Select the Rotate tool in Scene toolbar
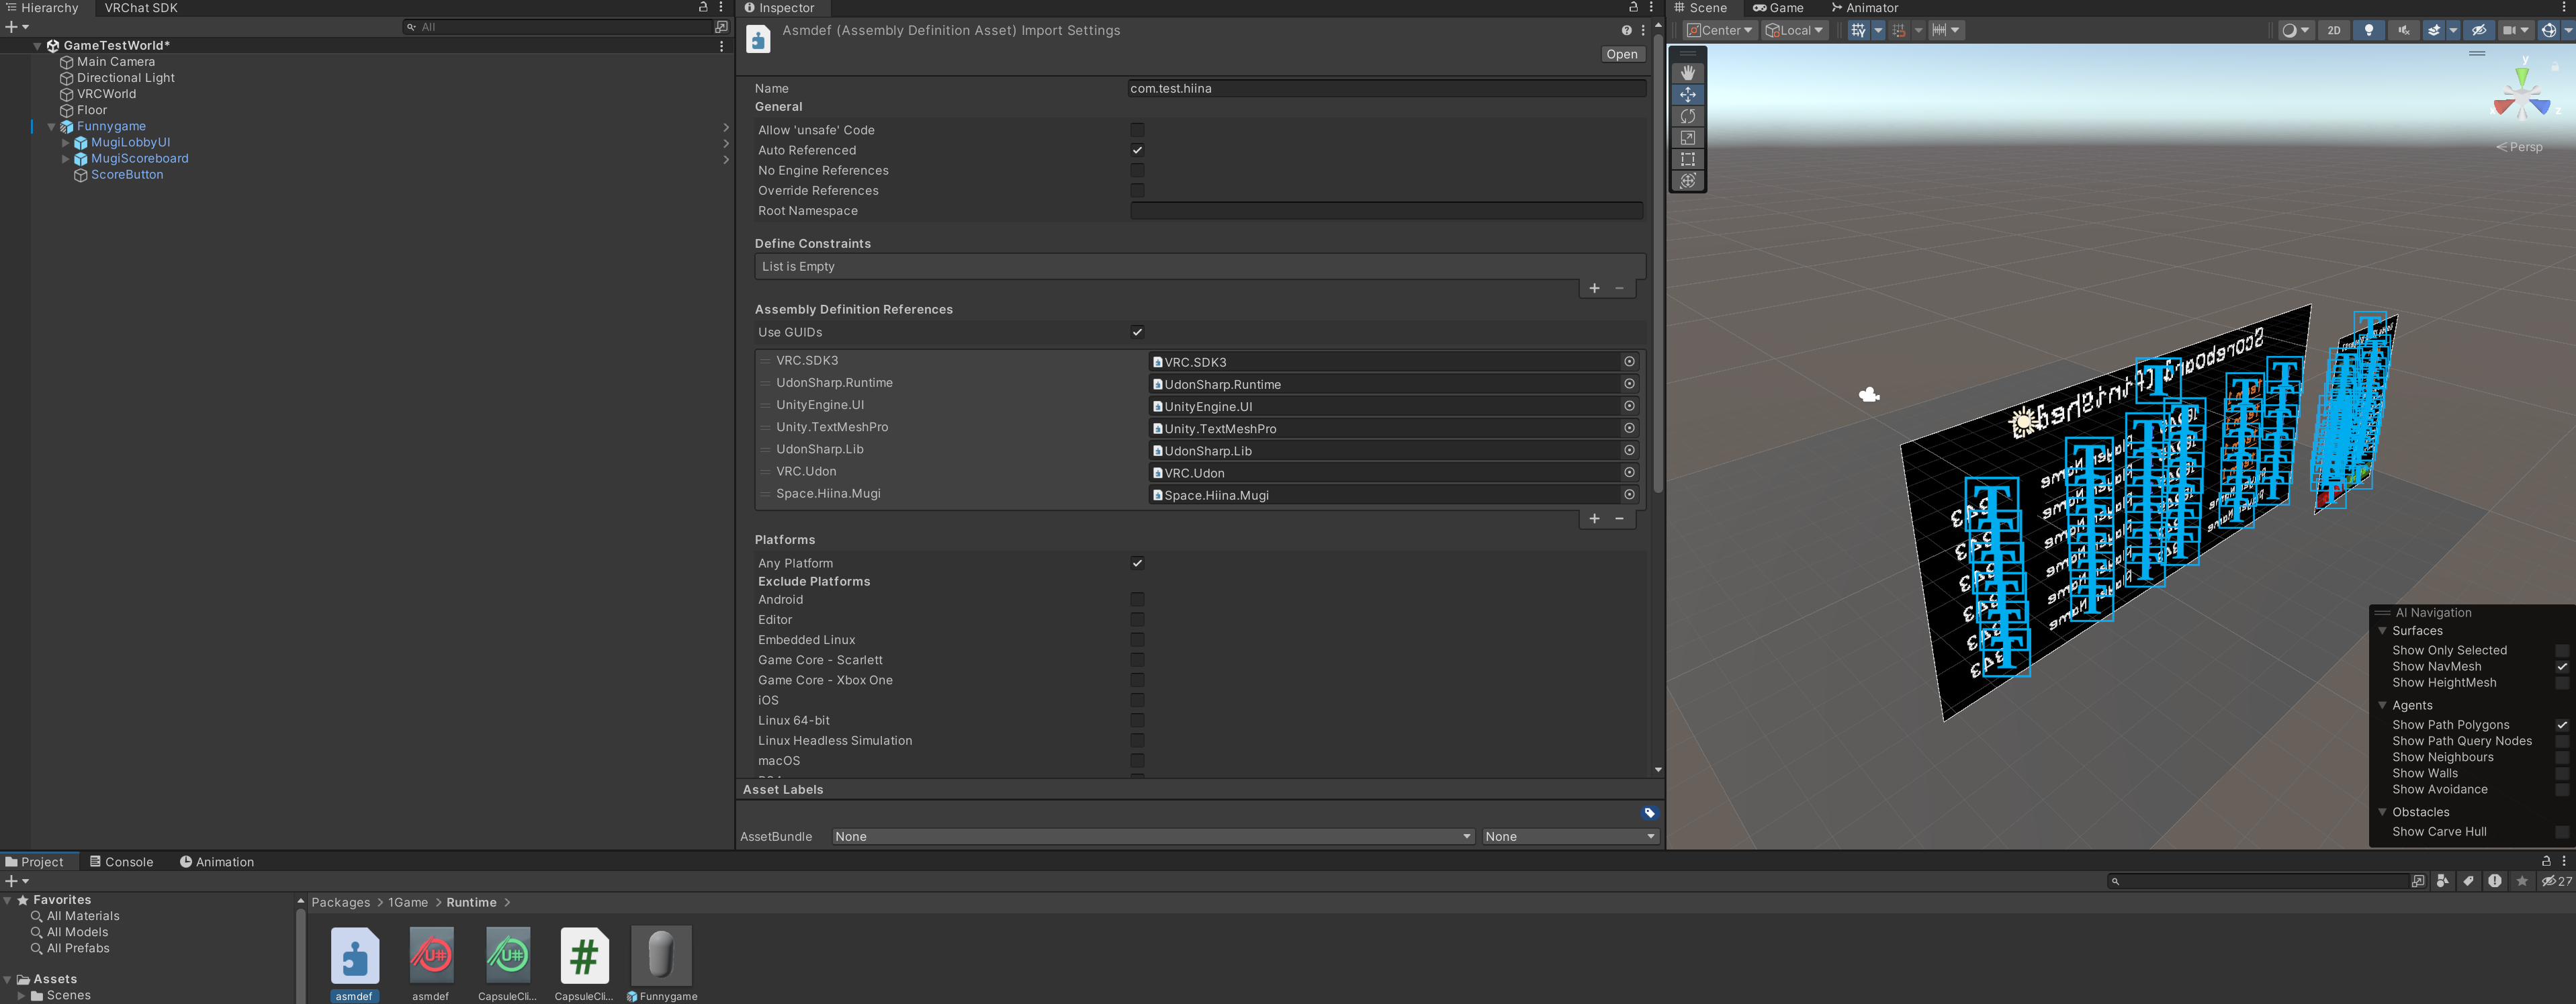The height and width of the screenshot is (1004, 2576). point(1688,116)
